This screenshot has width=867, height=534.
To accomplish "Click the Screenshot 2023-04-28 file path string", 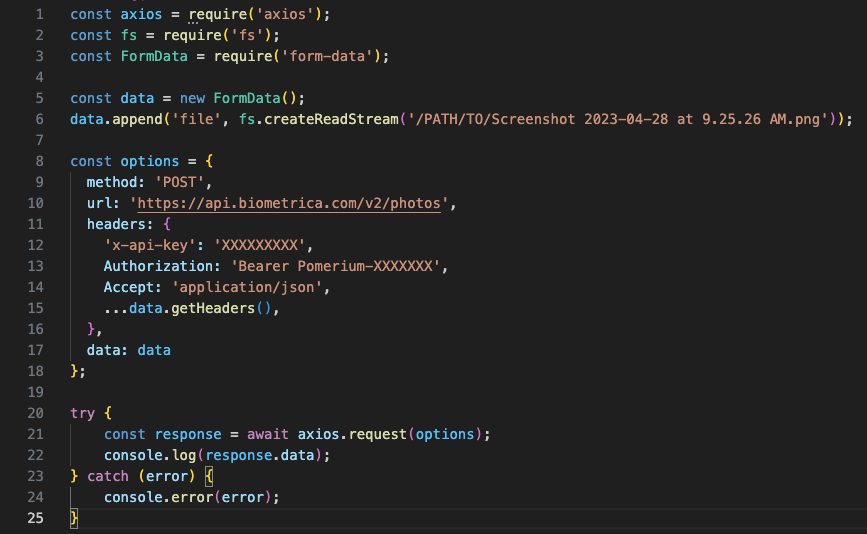I will (x=618, y=119).
